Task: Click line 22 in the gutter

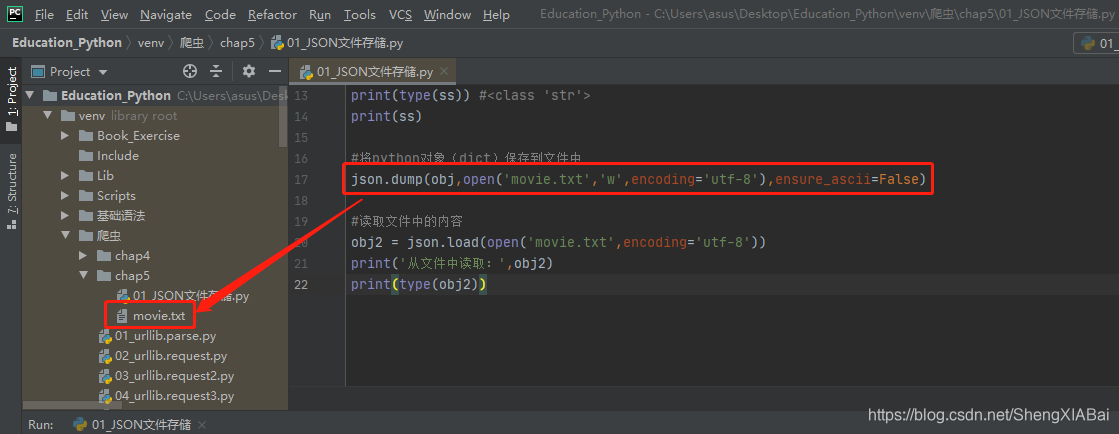Action: [301, 284]
